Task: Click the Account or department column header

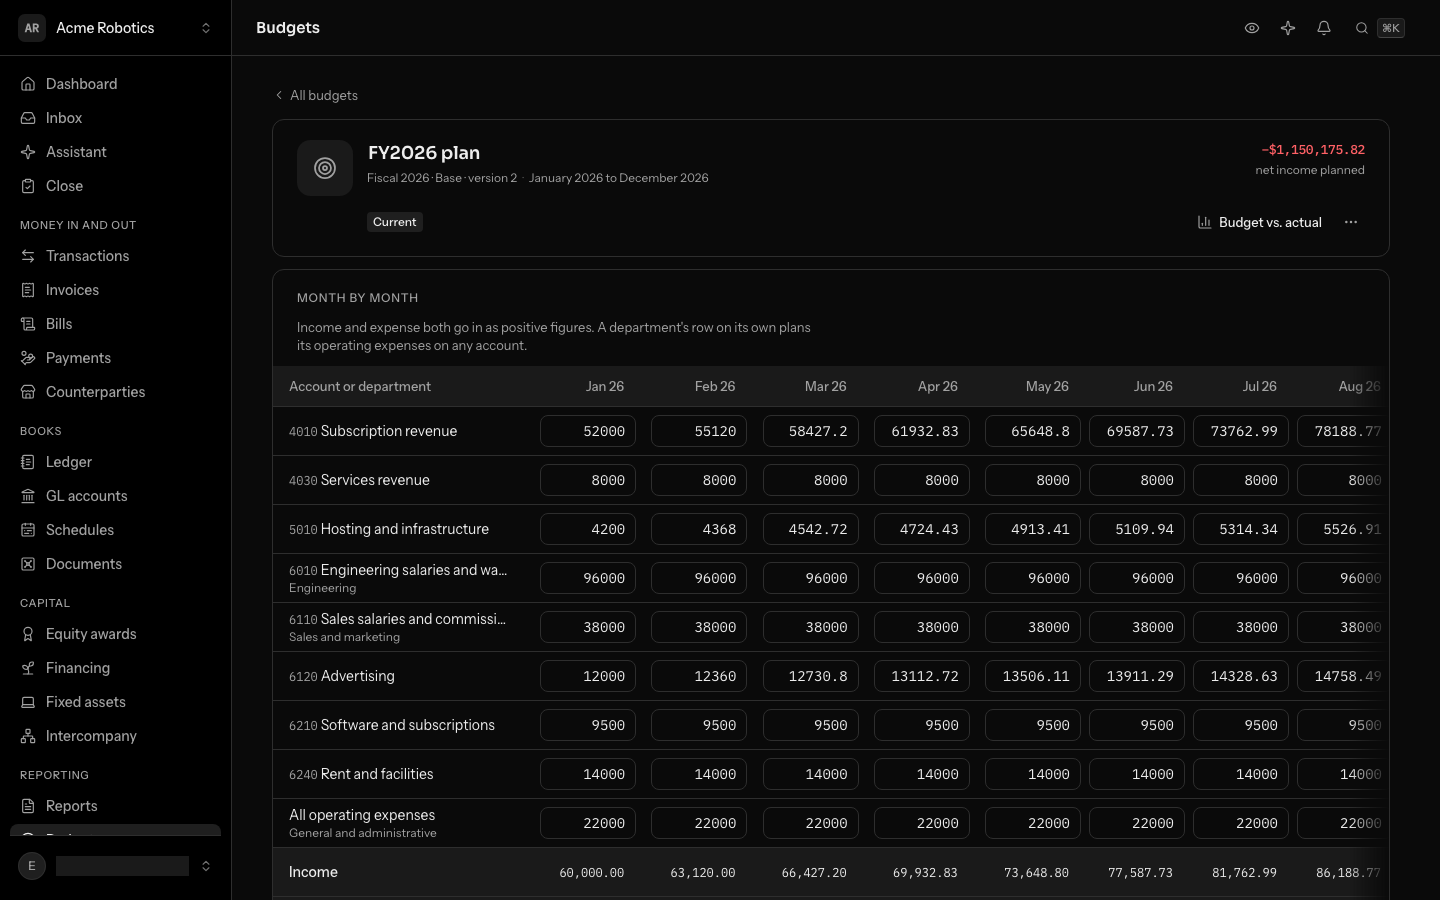Action: tap(360, 386)
